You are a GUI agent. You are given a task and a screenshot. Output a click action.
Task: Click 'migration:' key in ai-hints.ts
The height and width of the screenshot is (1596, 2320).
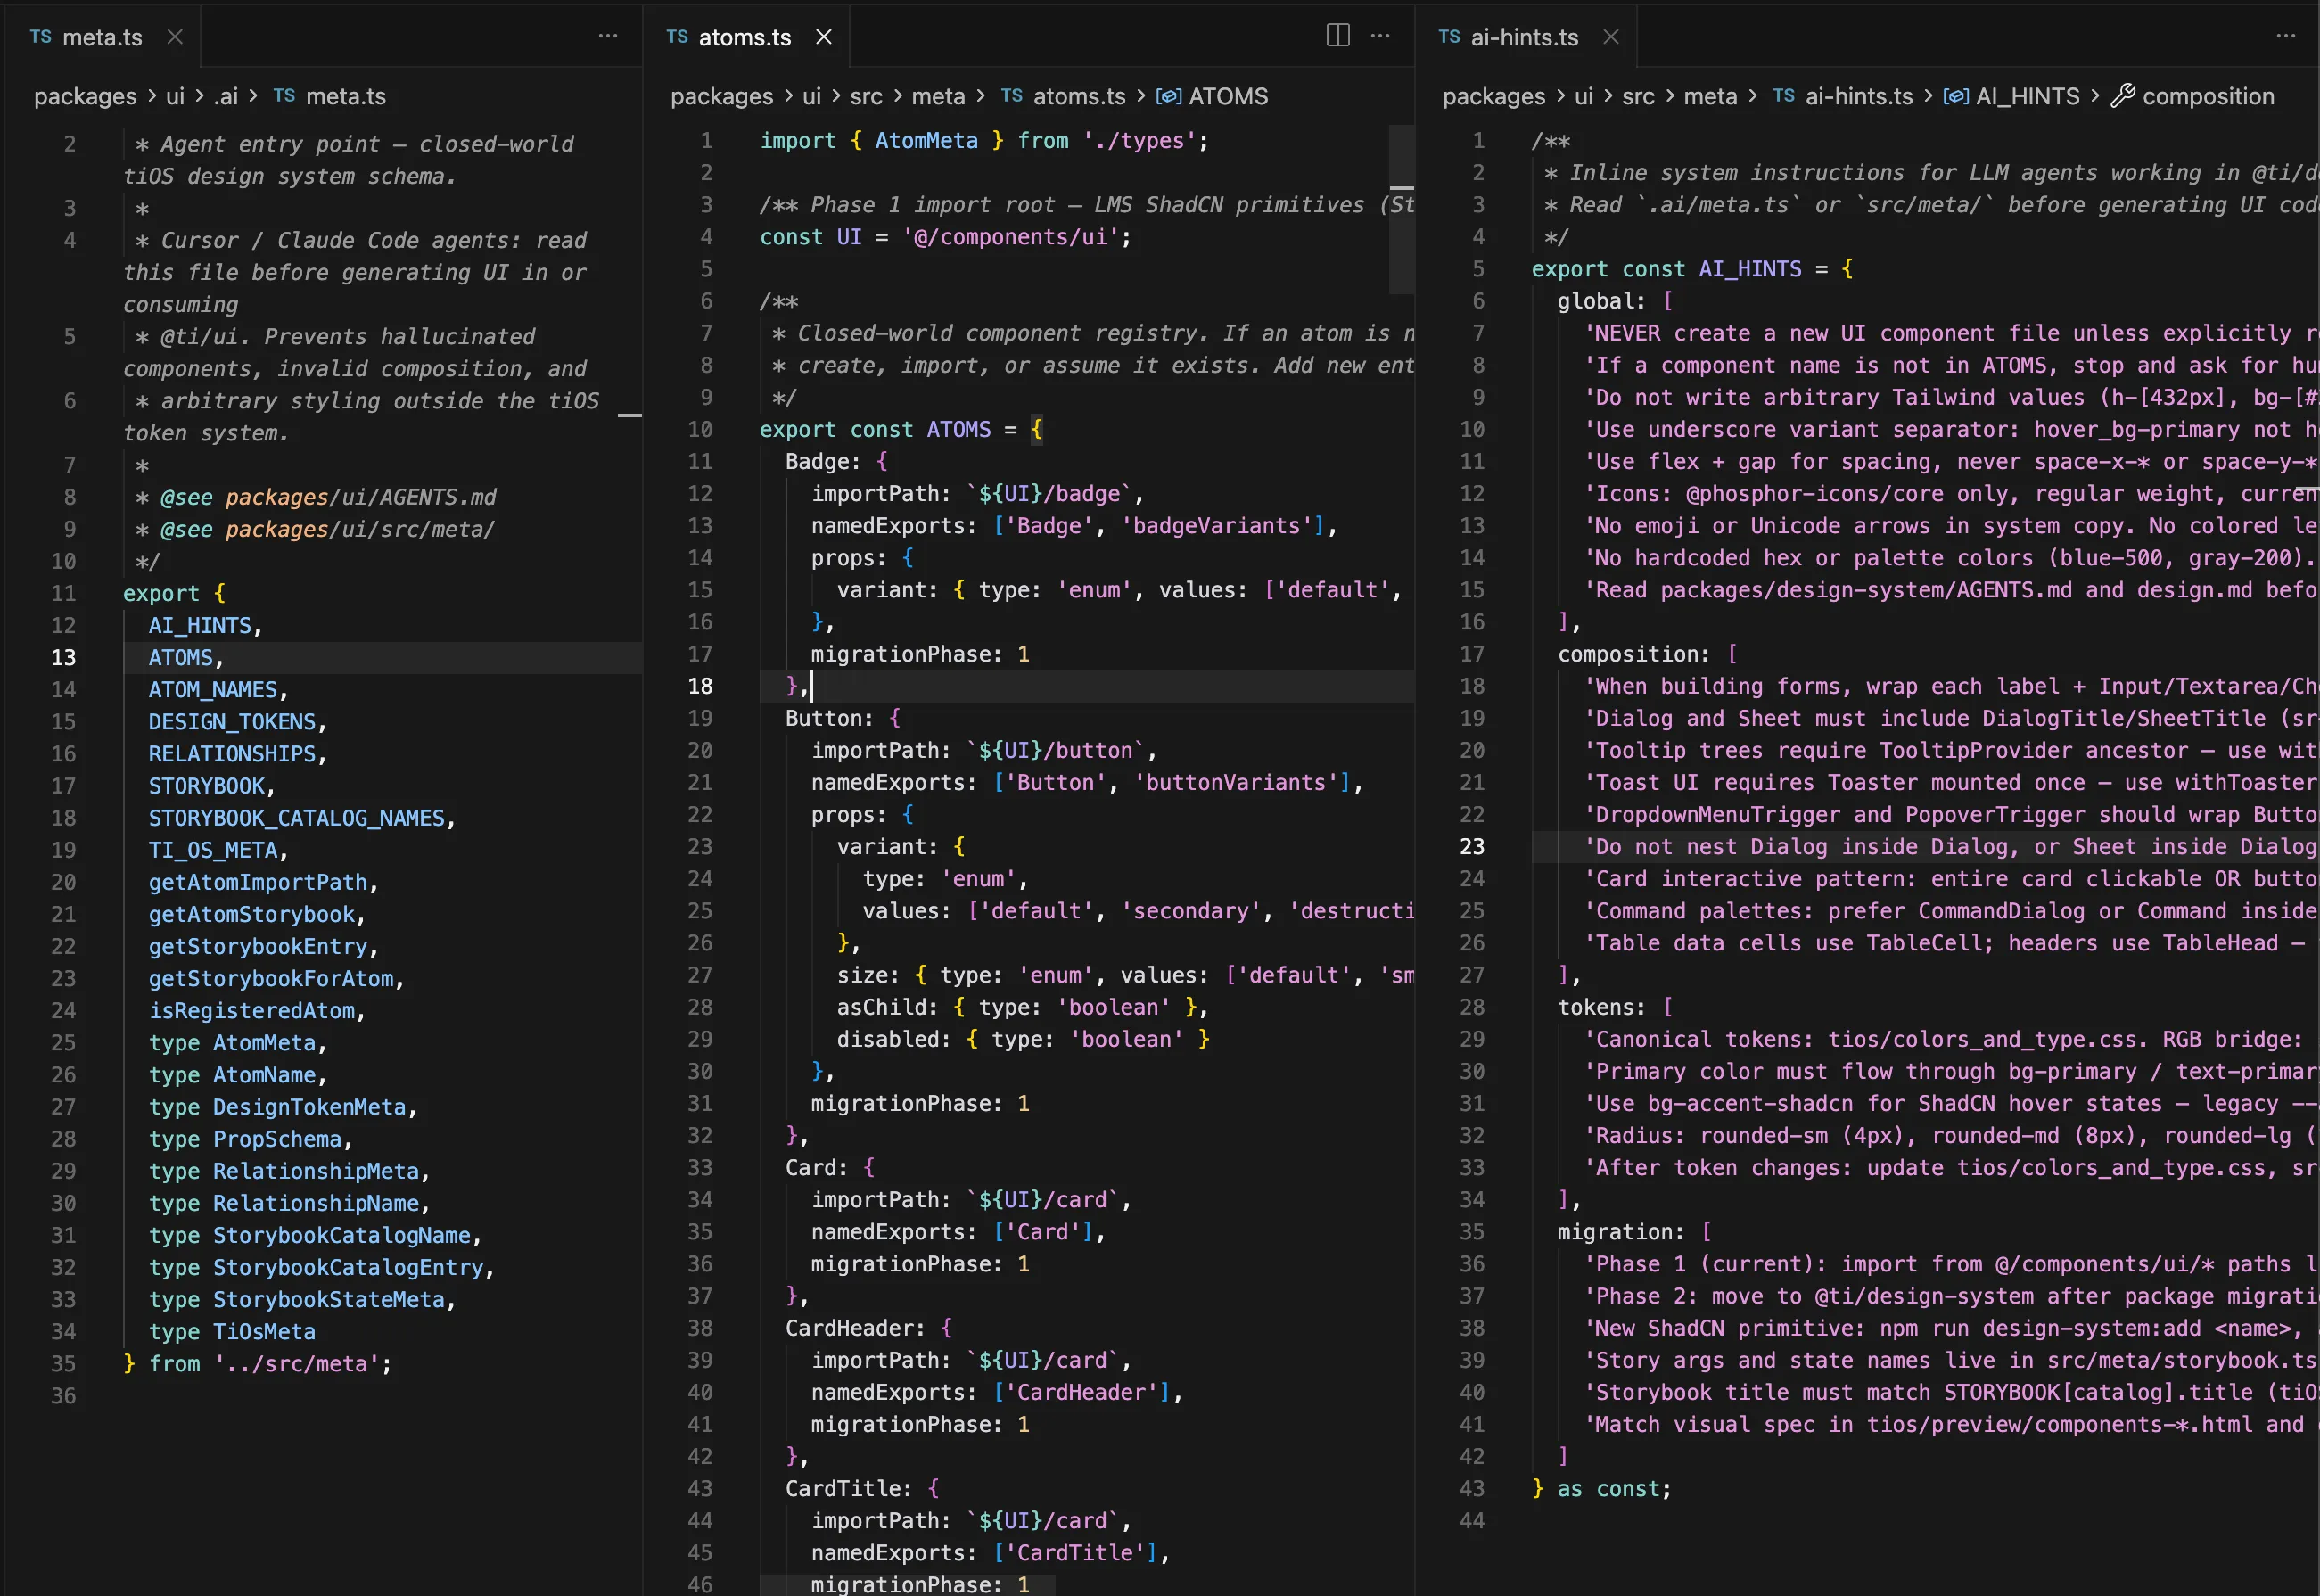tap(1621, 1232)
